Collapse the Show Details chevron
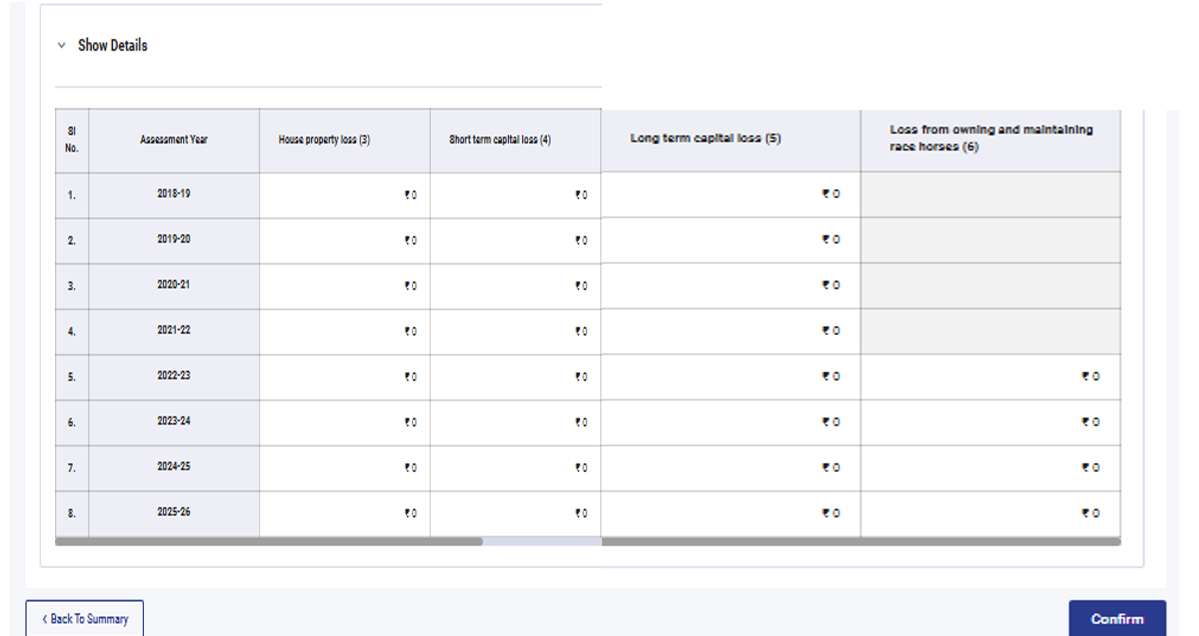Screen dimensions: 1199x636 tap(62, 45)
